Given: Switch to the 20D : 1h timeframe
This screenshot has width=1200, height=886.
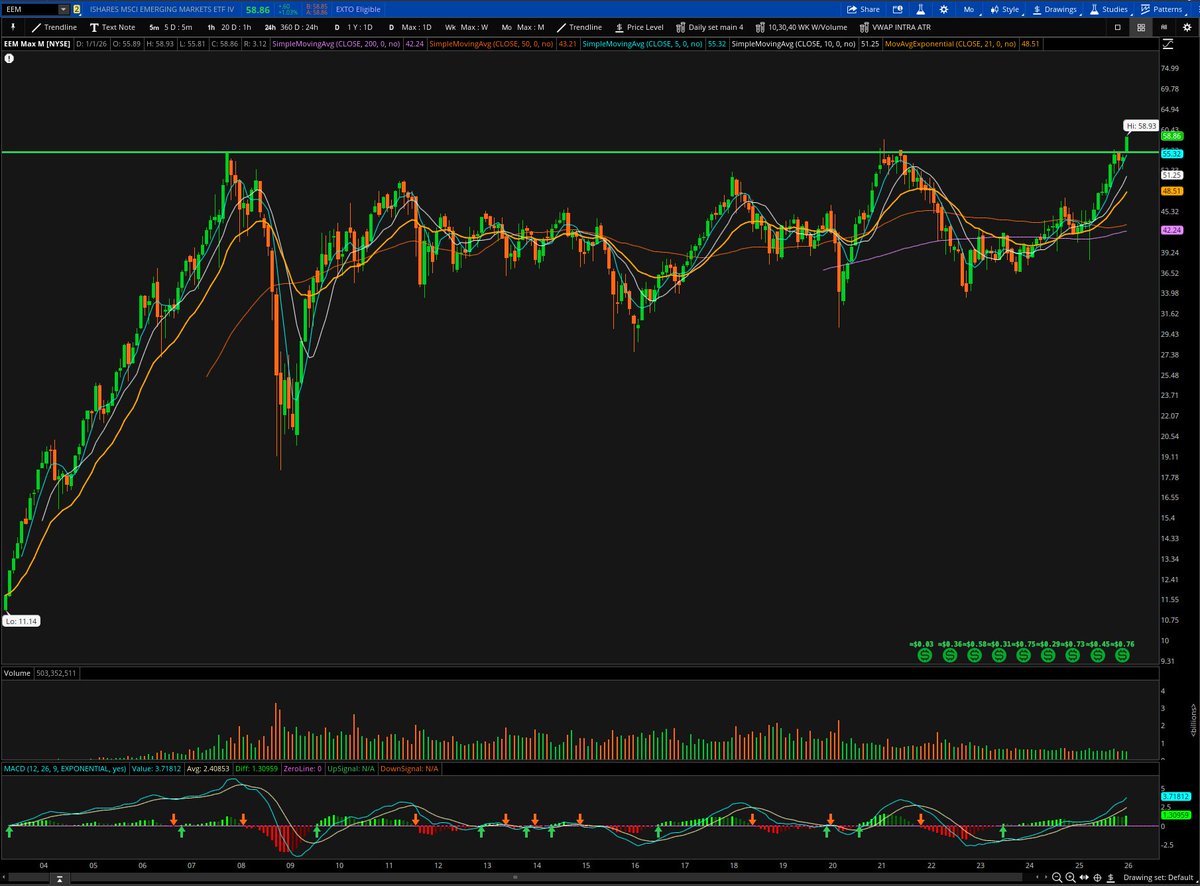Looking at the screenshot, I should pyautogui.click(x=230, y=27).
